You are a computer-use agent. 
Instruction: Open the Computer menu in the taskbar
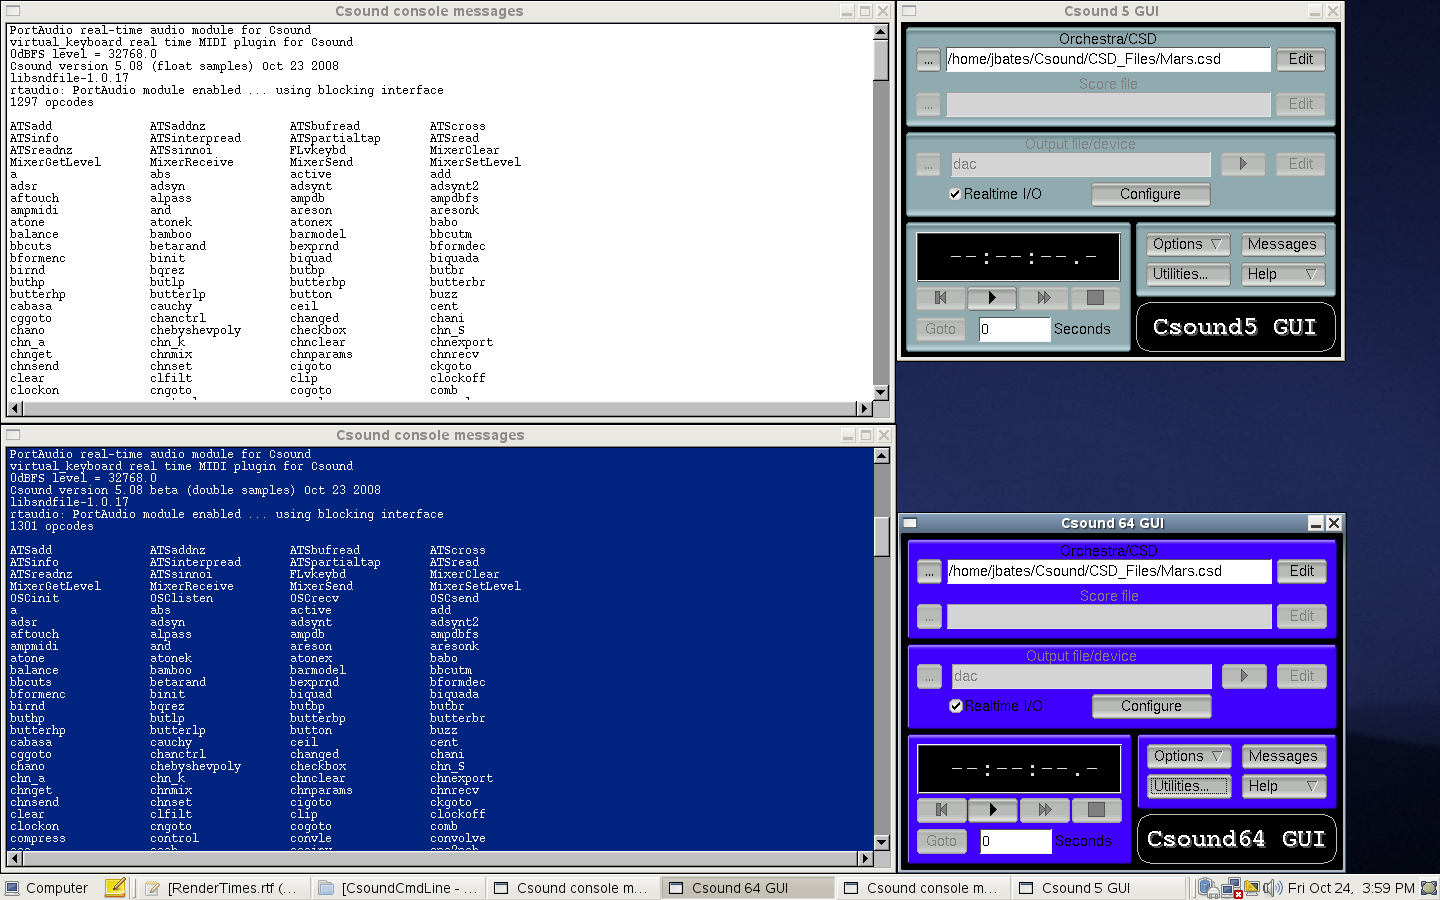[x=47, y=887]
